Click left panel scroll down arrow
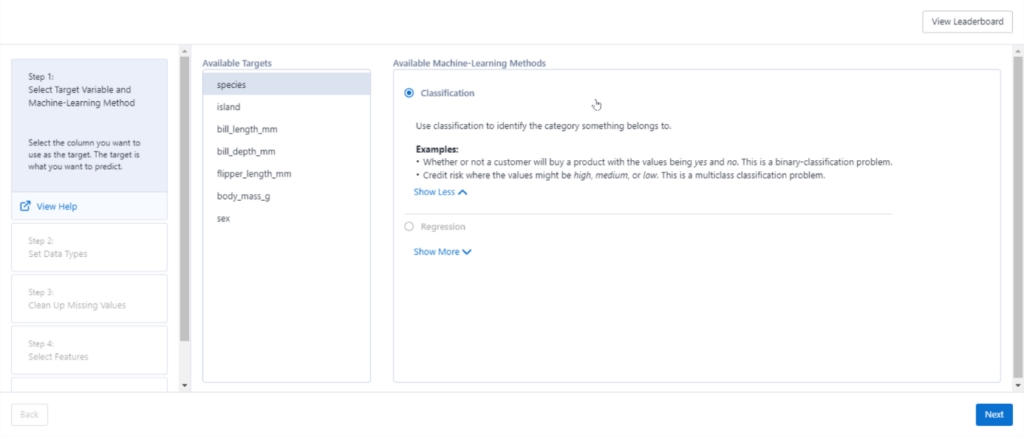This screenshot has width=1024, height=437. [x=185, y=386]
